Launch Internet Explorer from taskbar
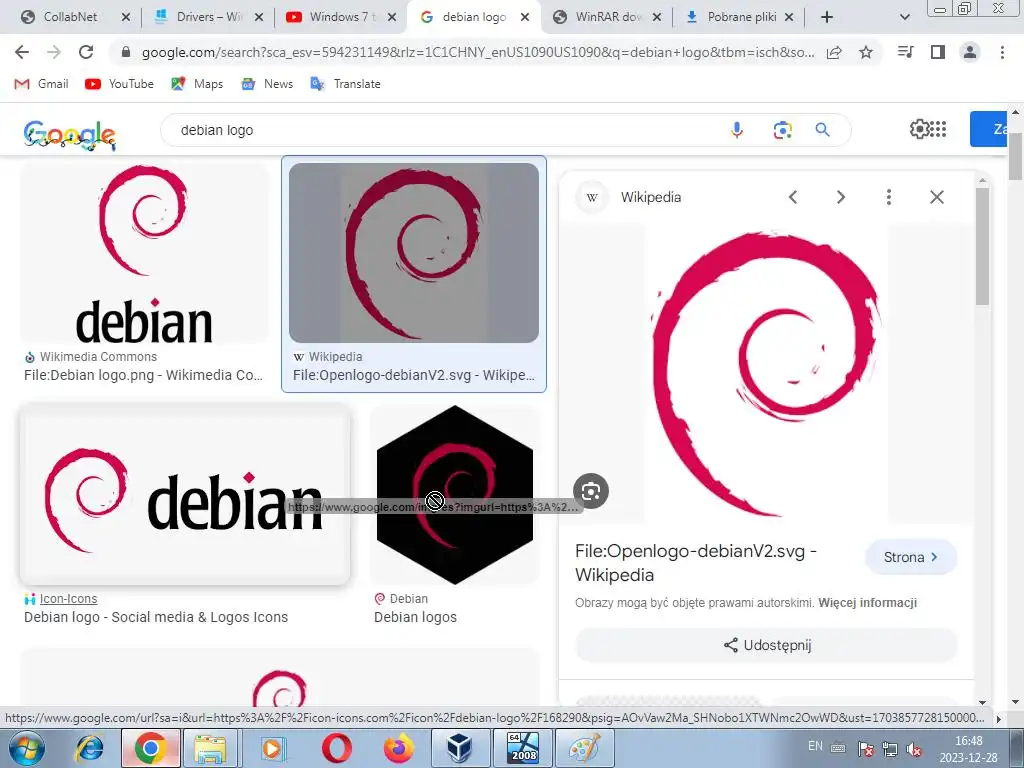Image resolution: width=1024 pixels, height=768 pixels. (x=89, y=748)
